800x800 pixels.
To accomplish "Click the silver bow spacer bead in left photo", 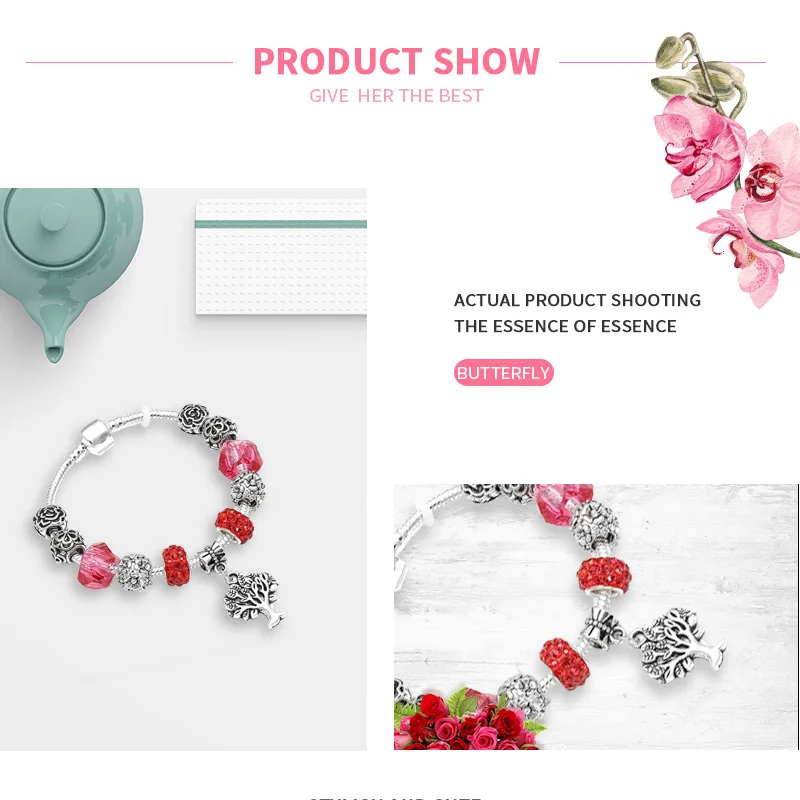I will tap(212, 559).
